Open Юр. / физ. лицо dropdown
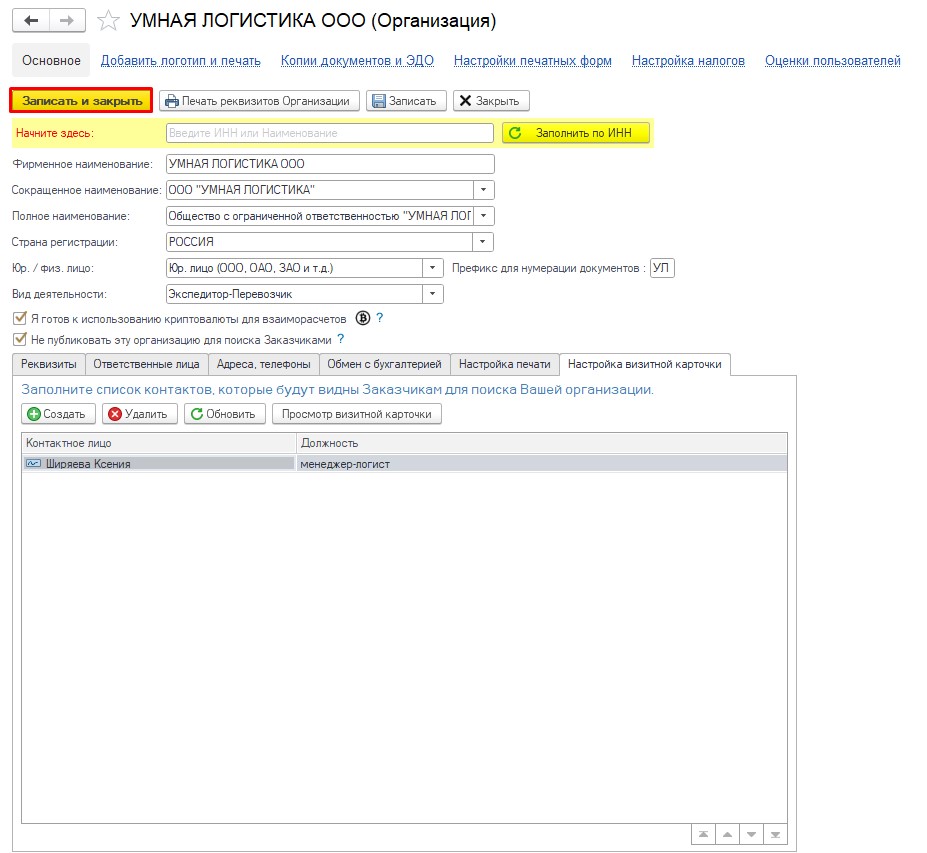 coord(433,268)
